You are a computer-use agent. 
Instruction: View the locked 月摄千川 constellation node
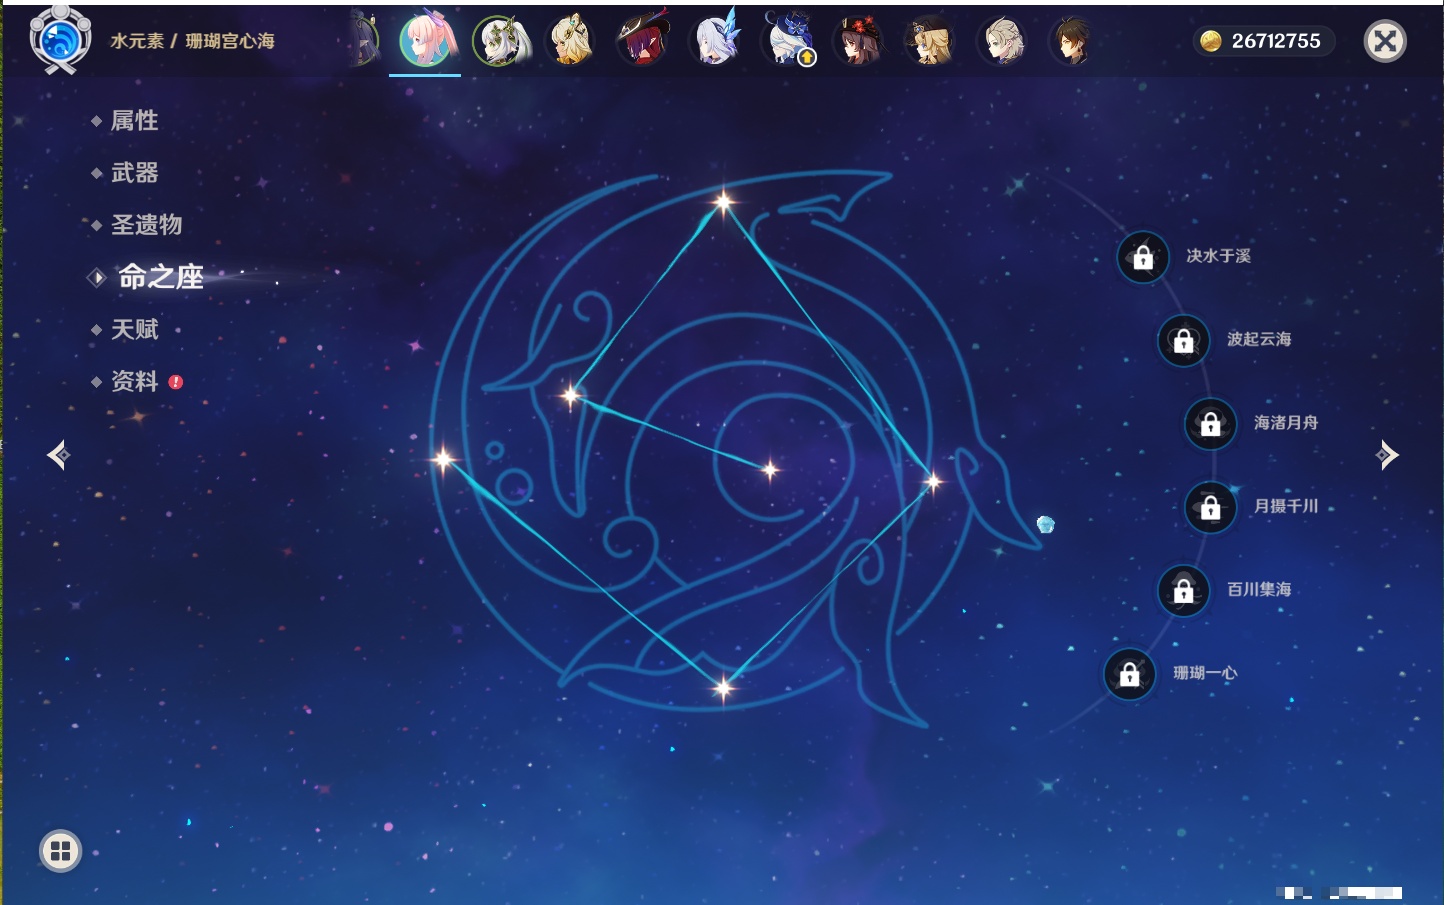[1210, 507]
